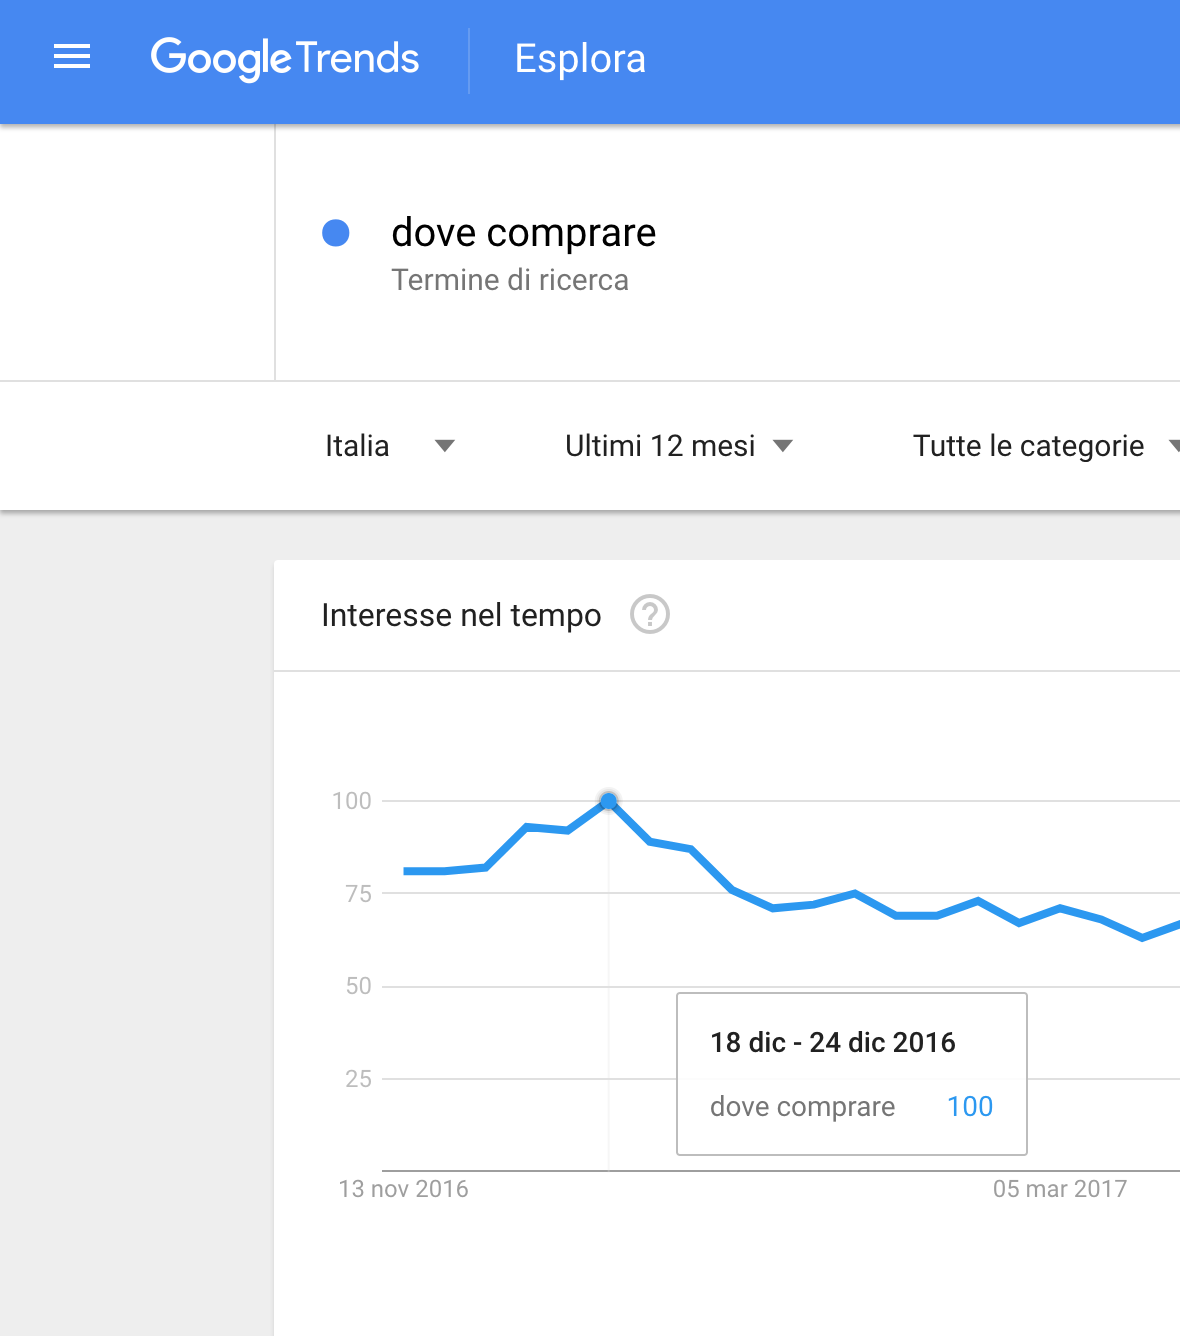Screen dimensions: 1180x1336
Task: Click the Termine di ricerca subtitle
Action: tap(510, 280)
